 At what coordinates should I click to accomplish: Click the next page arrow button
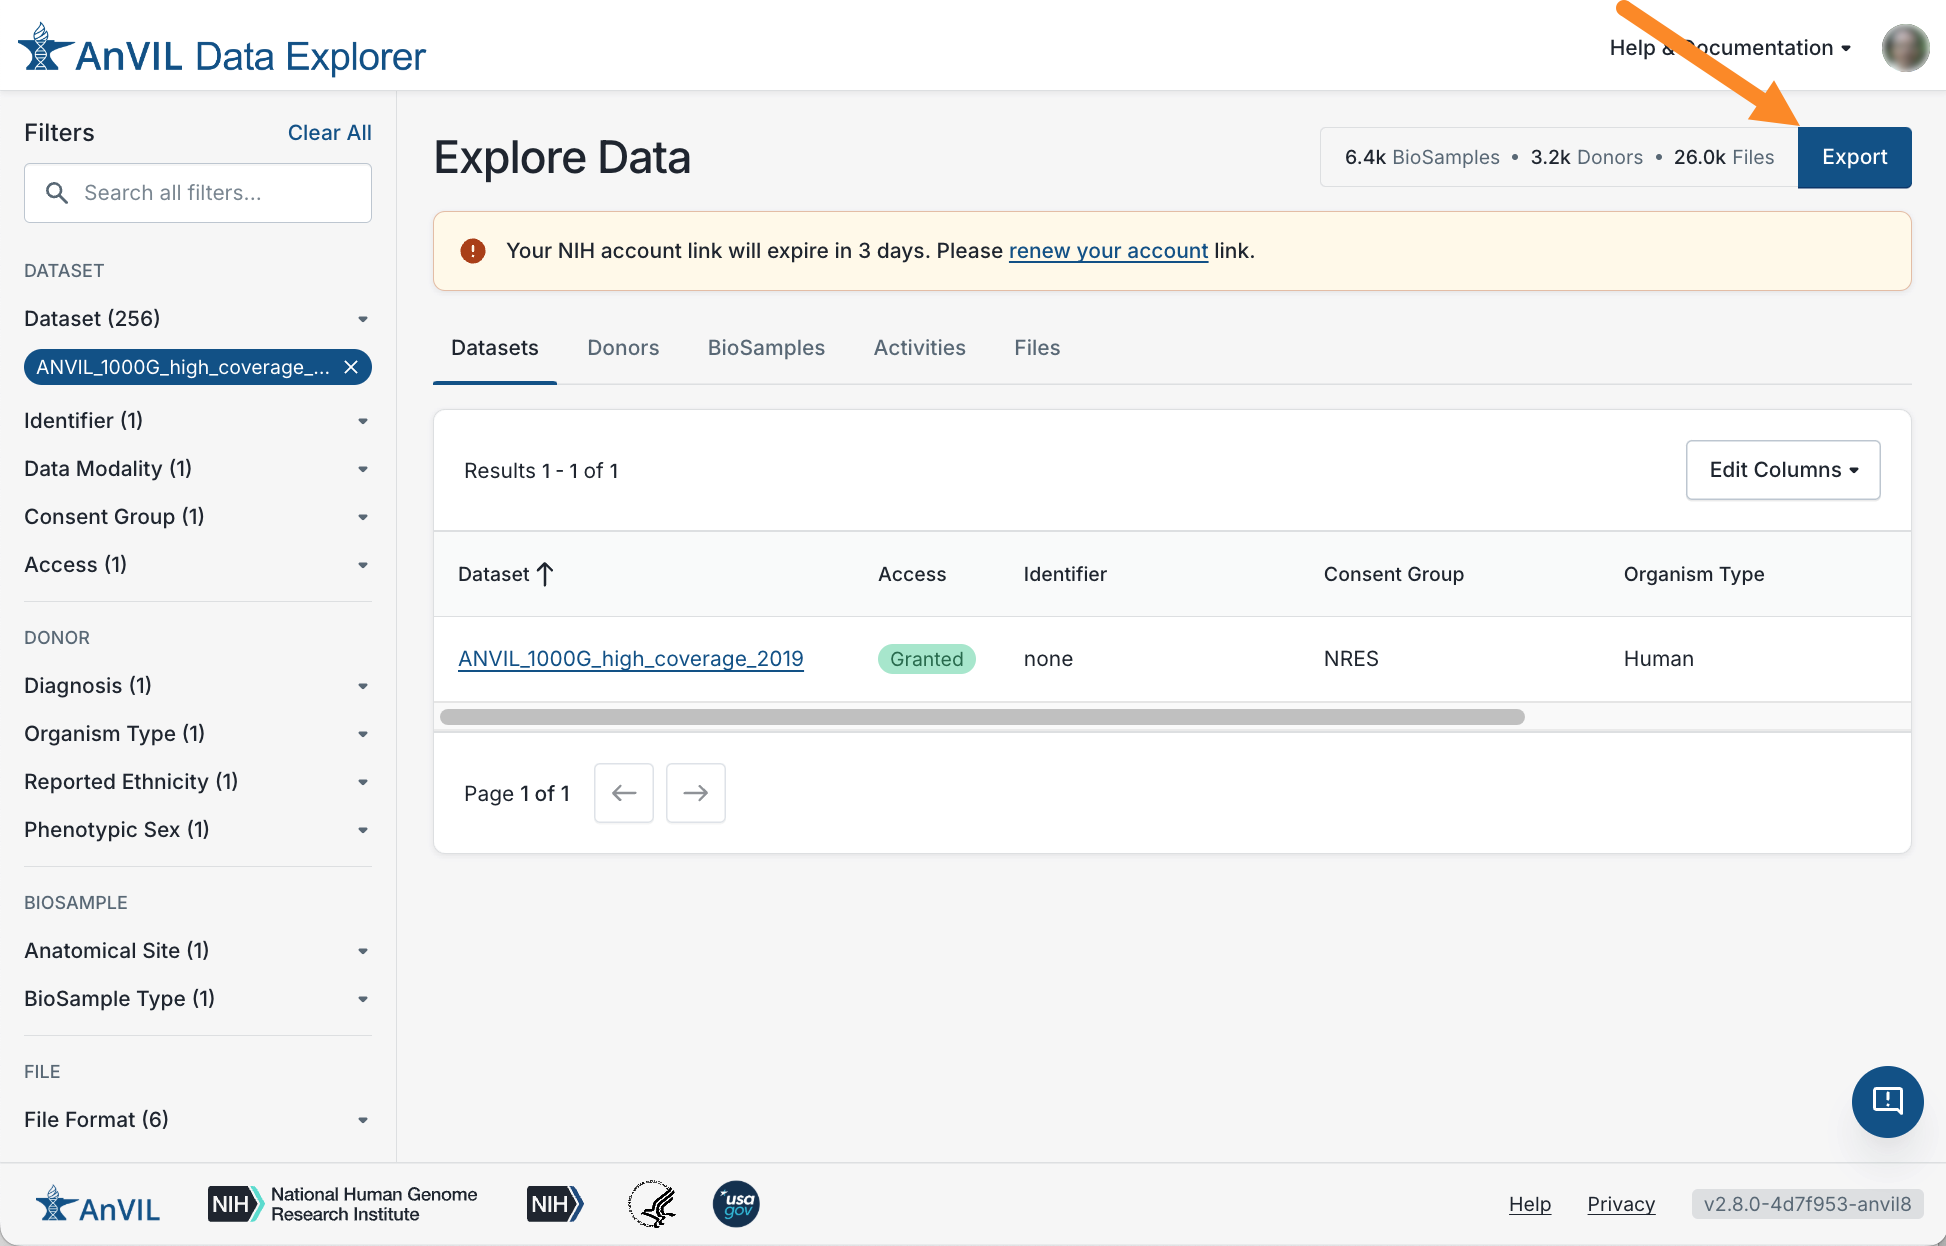click(695, 793)
